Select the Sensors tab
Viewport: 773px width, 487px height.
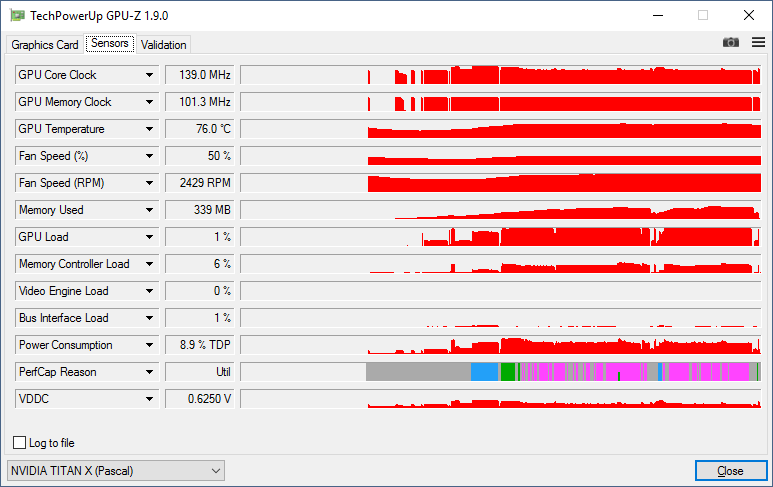[x=110, y=43]
